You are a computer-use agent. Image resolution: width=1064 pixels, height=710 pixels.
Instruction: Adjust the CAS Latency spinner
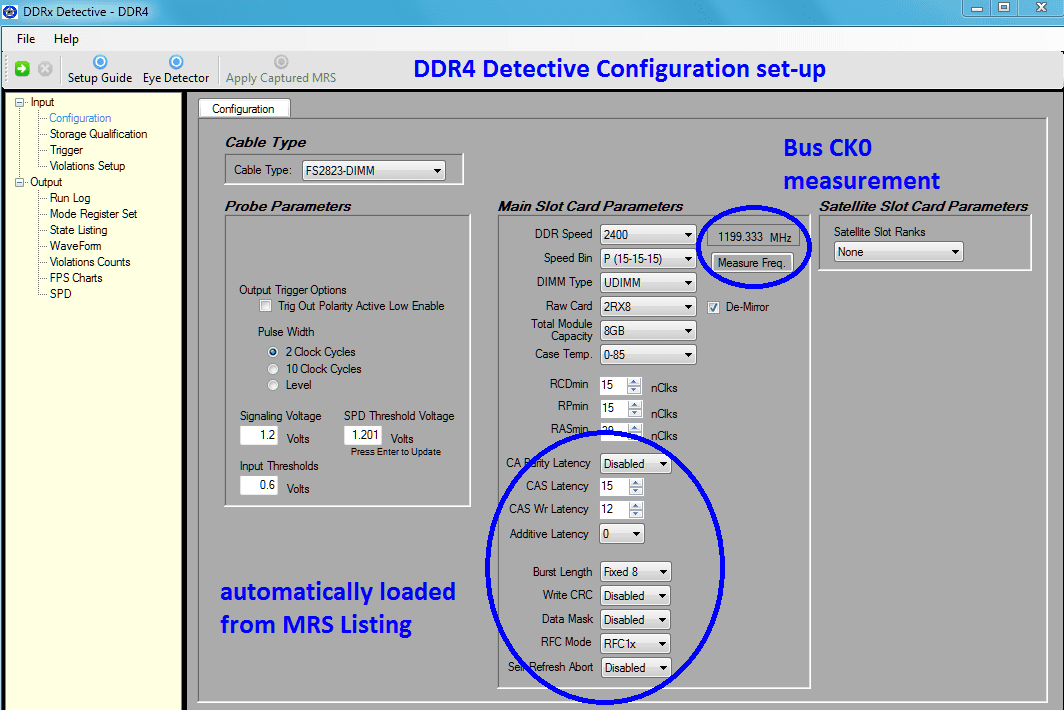(x=635, y=486)
